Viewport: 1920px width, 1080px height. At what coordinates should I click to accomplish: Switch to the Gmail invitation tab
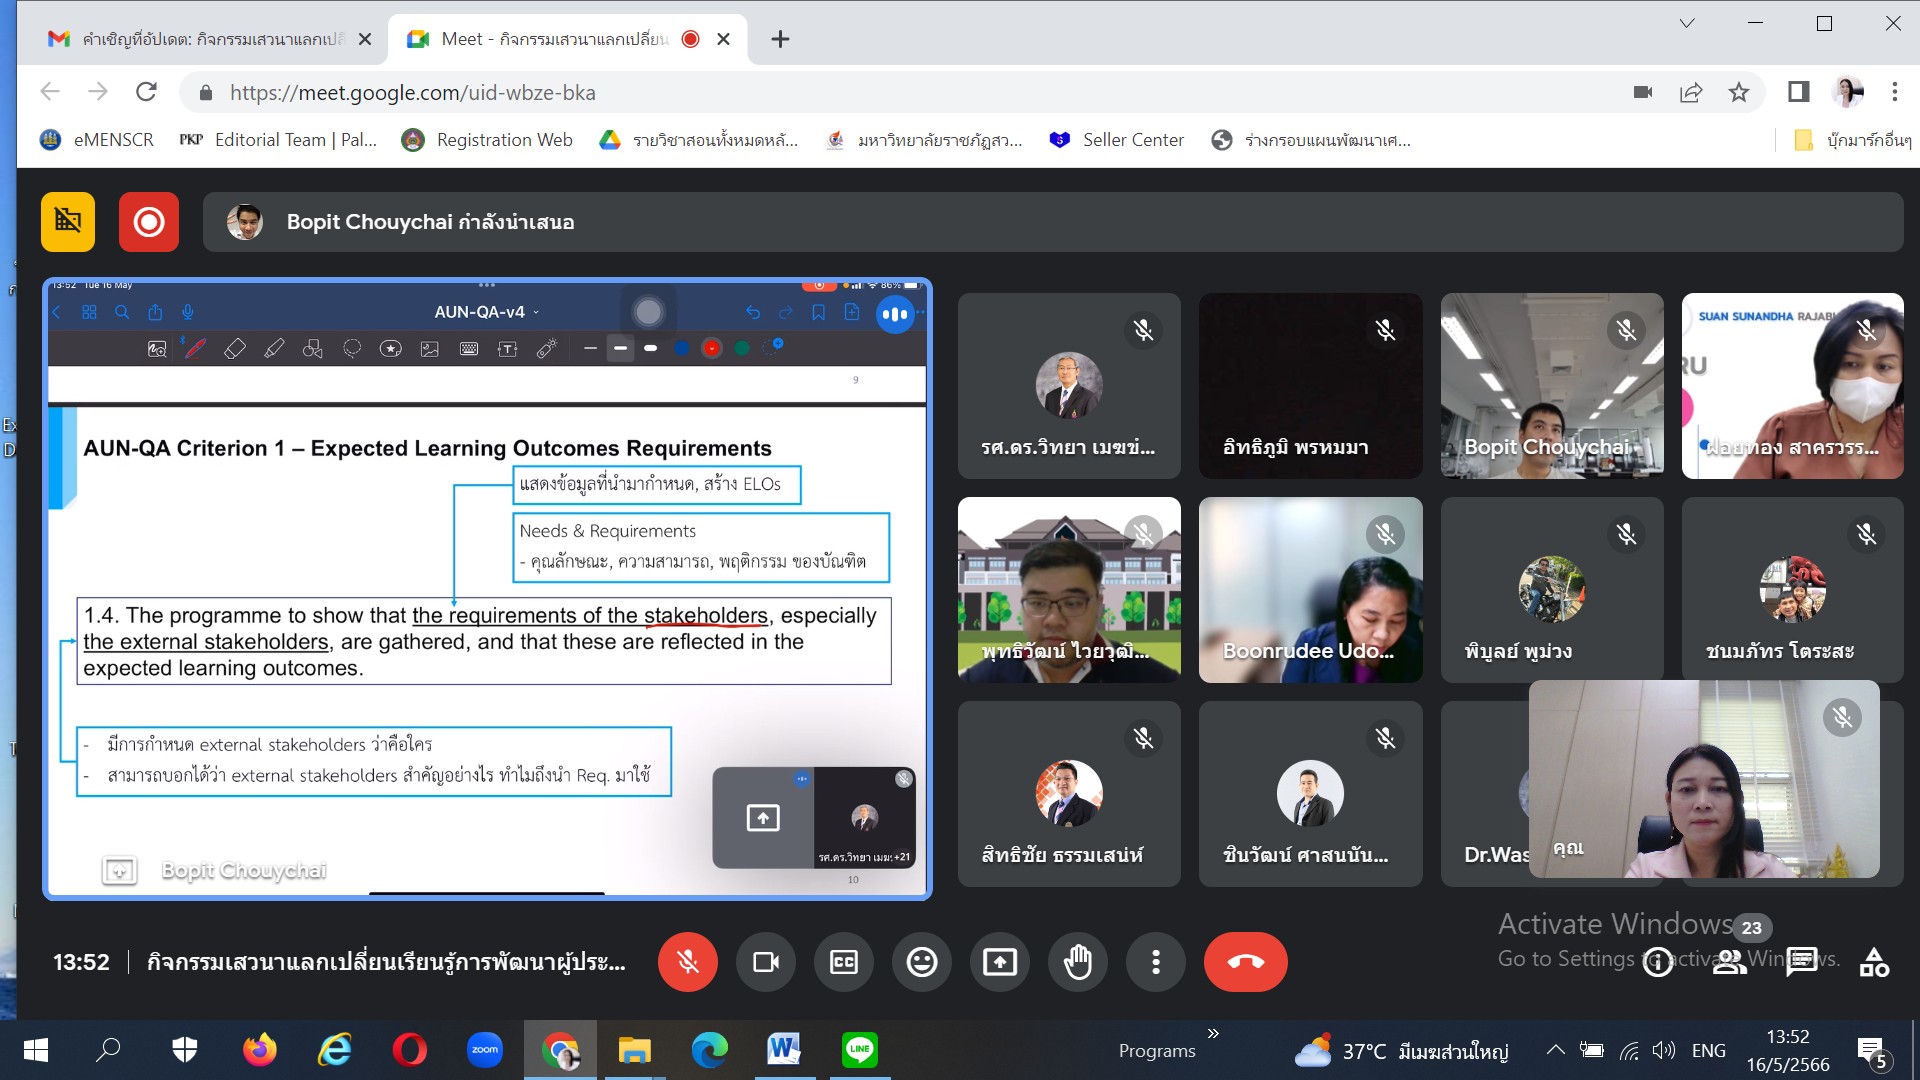(210, 39)
